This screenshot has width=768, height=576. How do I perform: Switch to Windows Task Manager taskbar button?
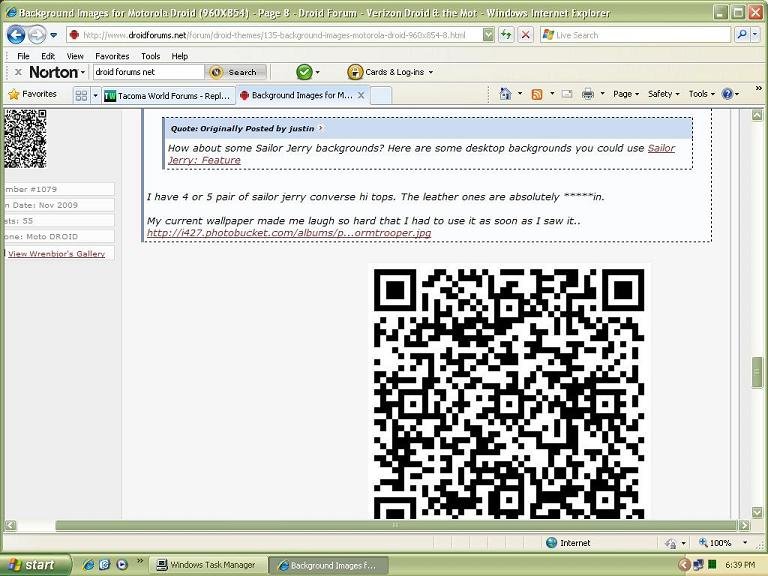click(x=207, y=565)
